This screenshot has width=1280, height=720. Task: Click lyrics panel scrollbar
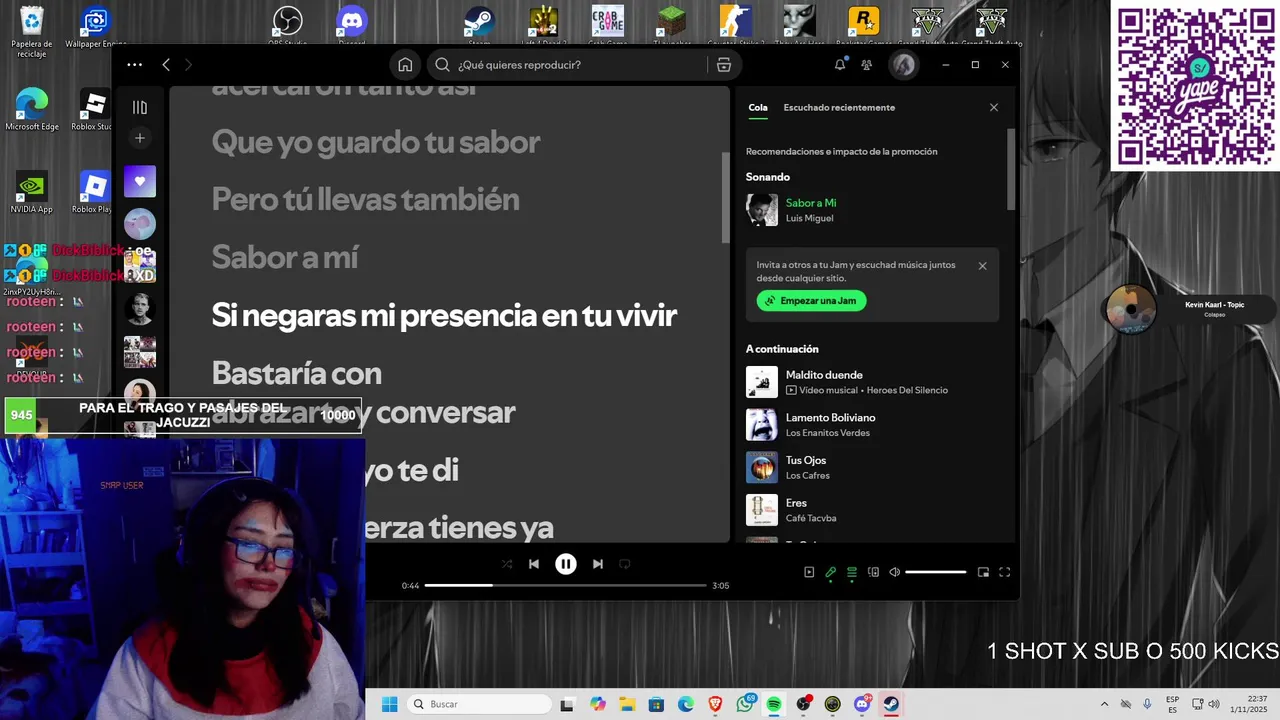726,197
